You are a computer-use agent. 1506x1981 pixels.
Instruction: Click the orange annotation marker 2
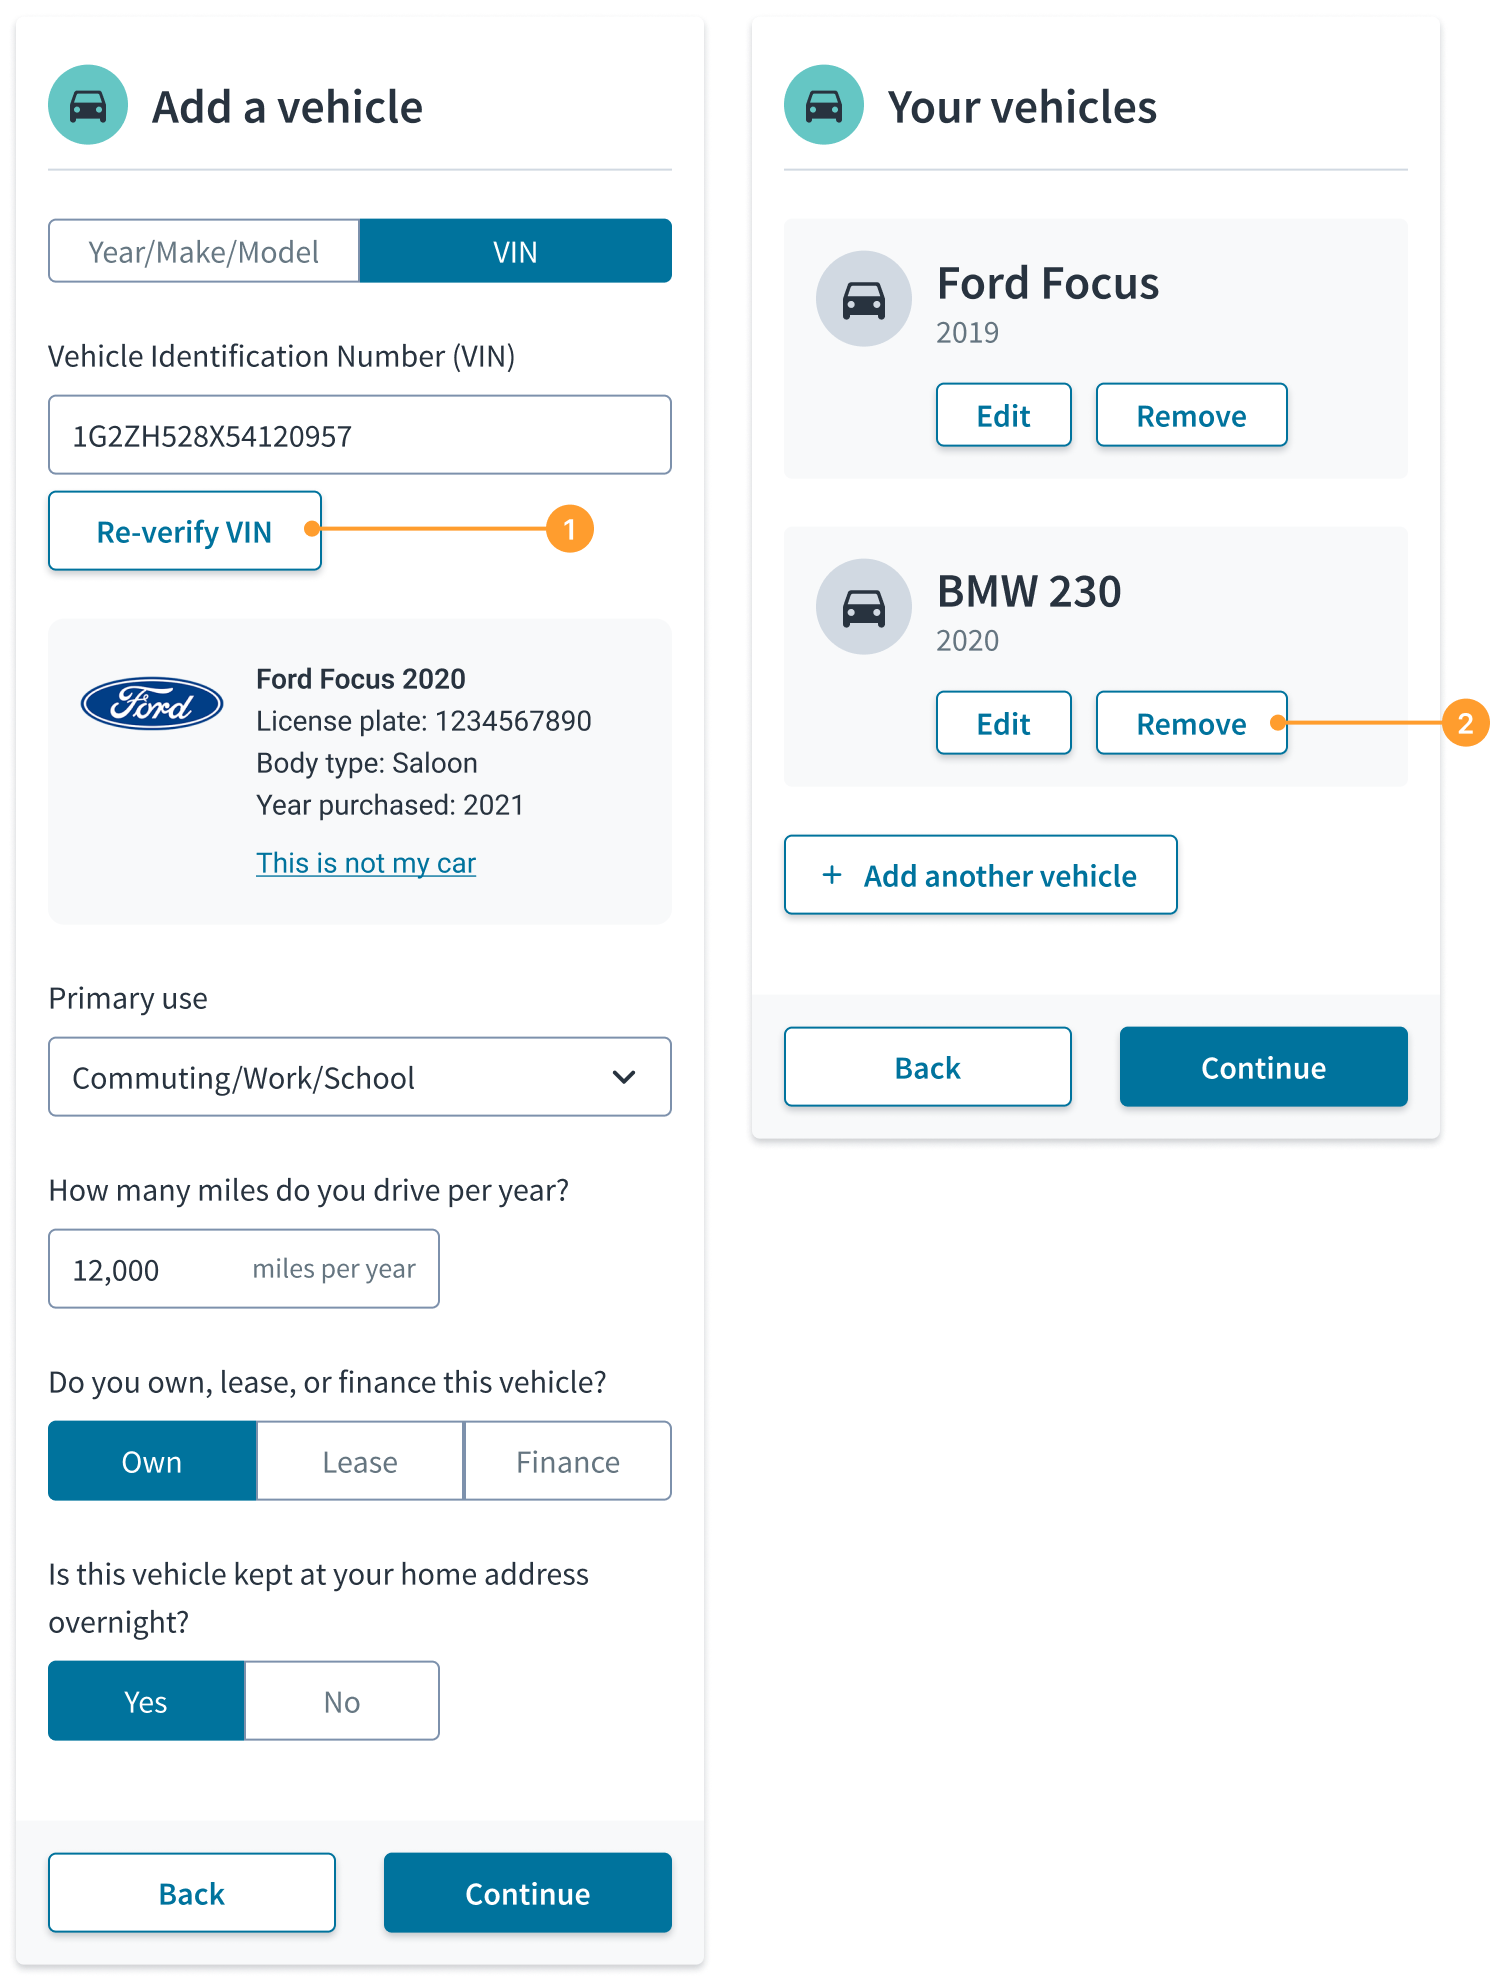tap(1466, 723)
